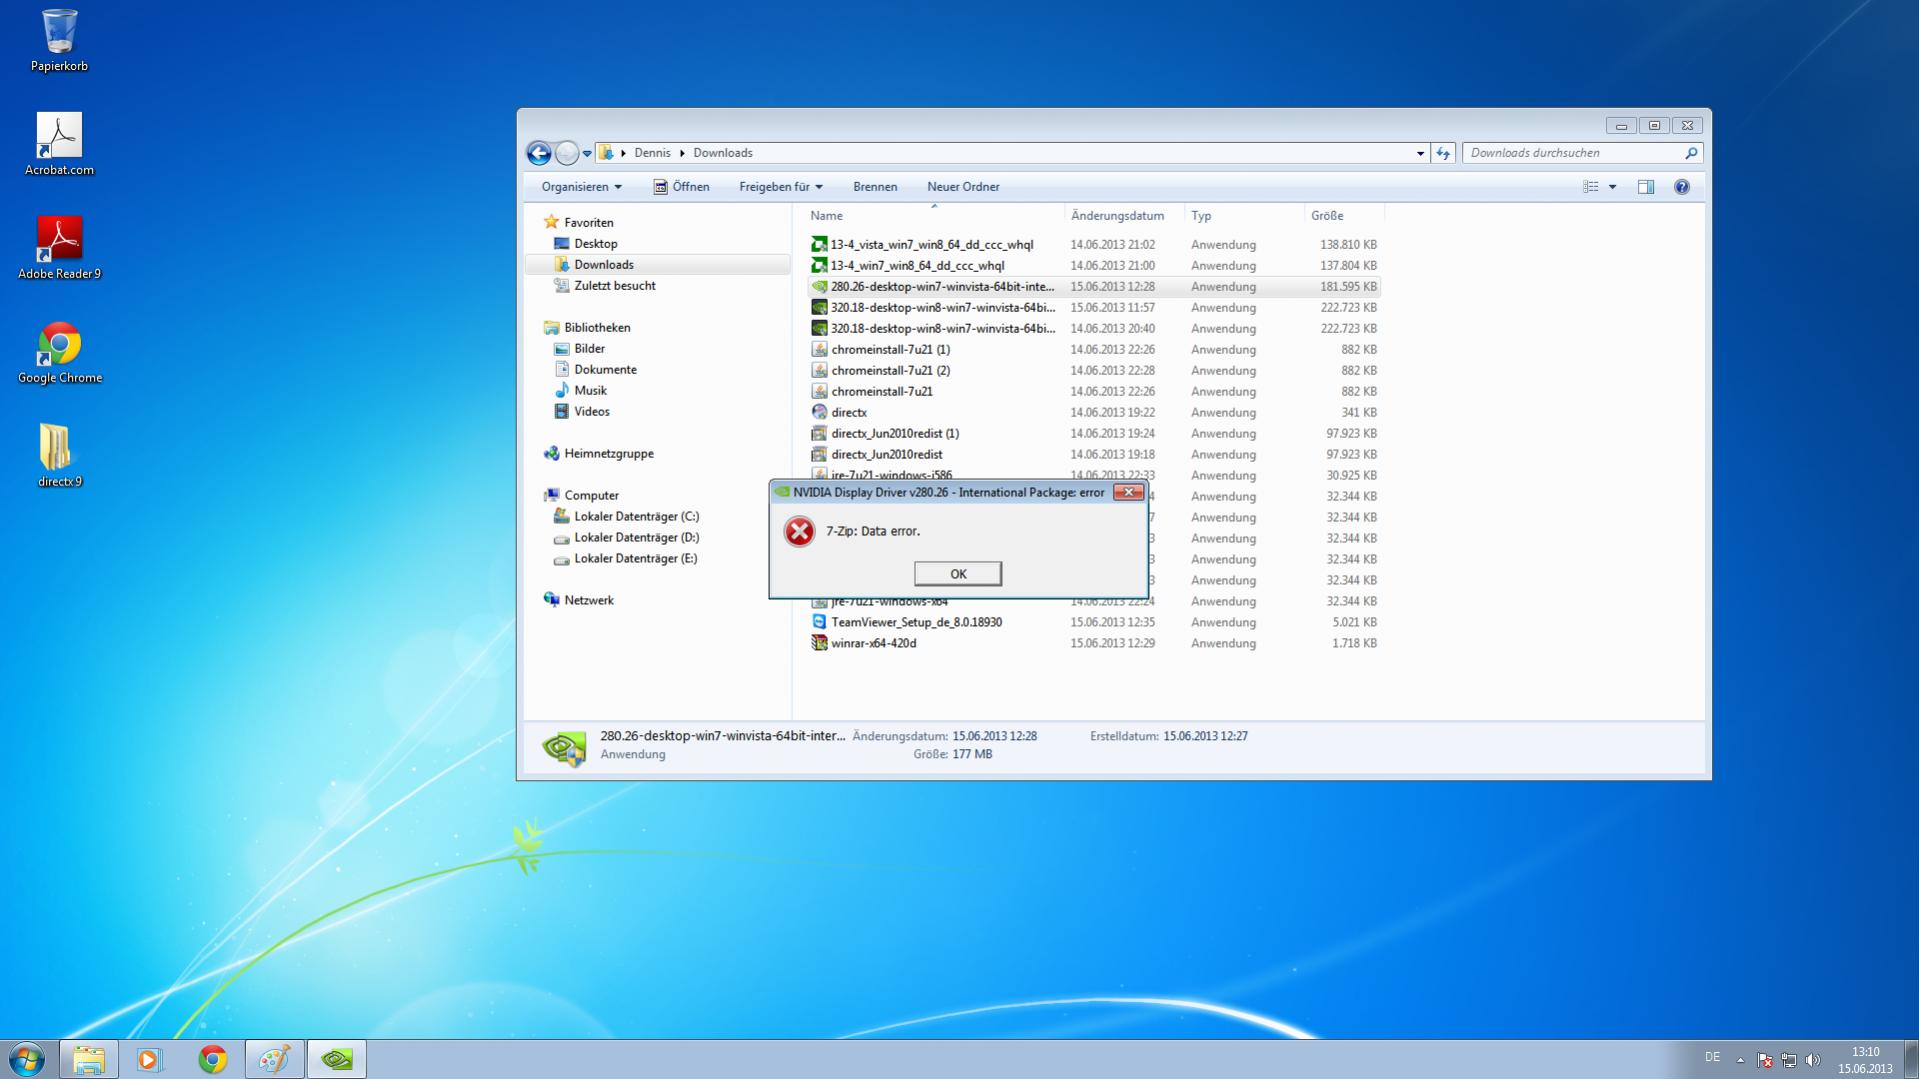The width and height of the screenshot is (1919, 1079).
Task: Open the Acrobat.com desktop shortcut
Action: (x=59, y=144)
